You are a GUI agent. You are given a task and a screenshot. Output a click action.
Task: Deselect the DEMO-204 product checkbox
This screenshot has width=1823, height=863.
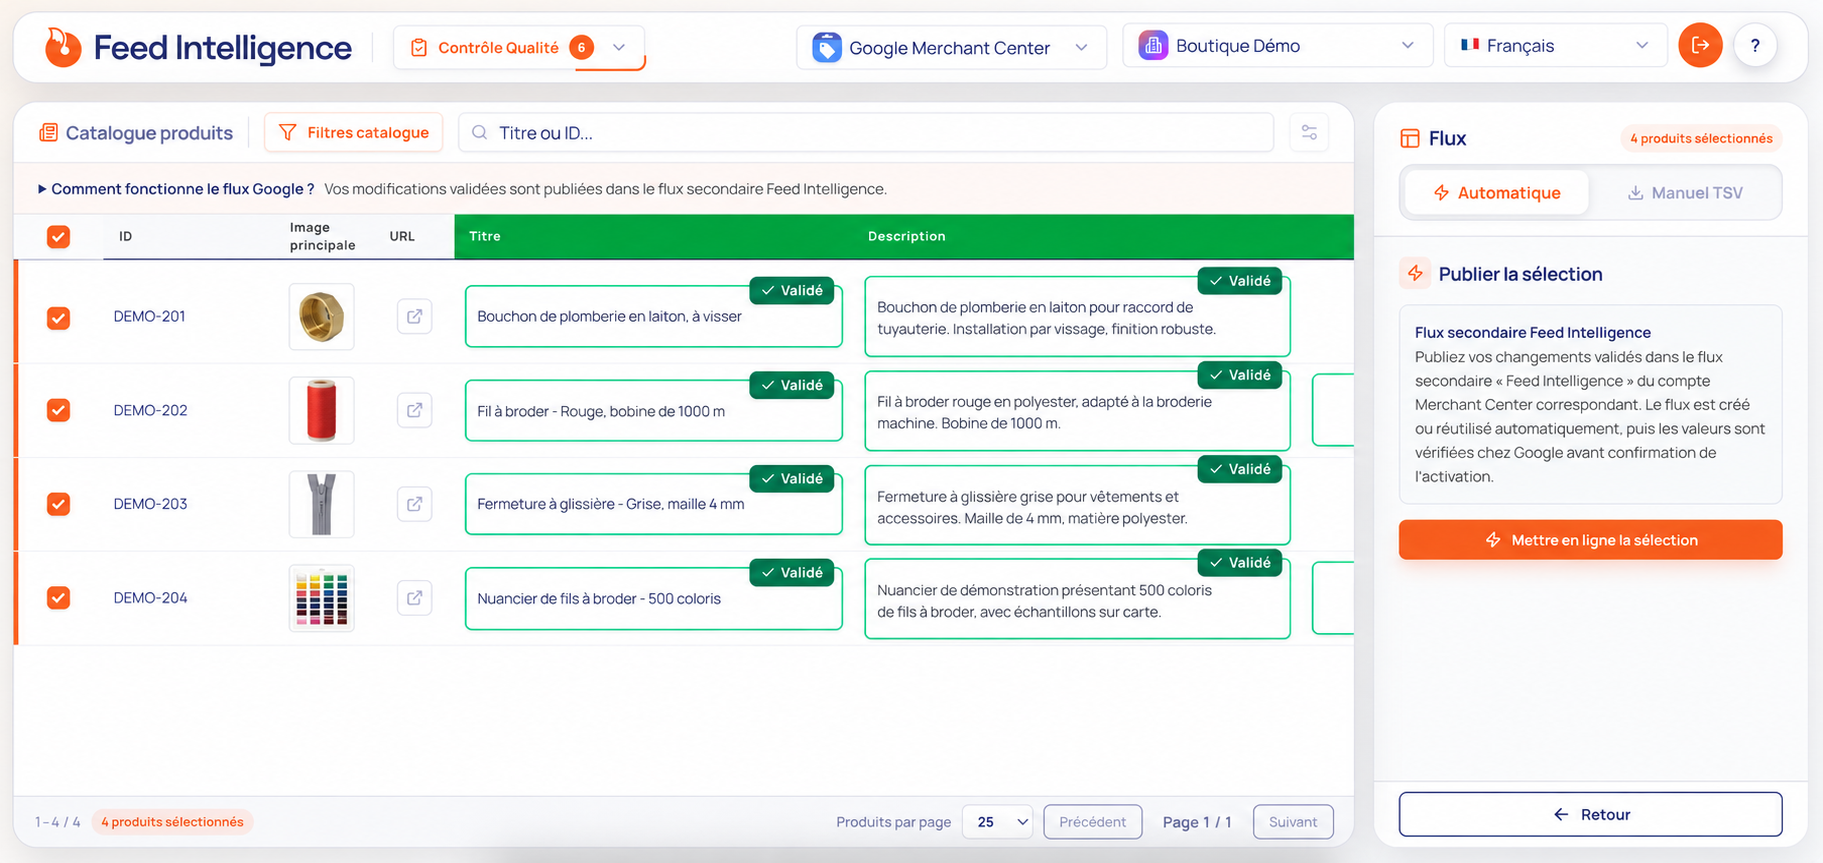point(59,598)
